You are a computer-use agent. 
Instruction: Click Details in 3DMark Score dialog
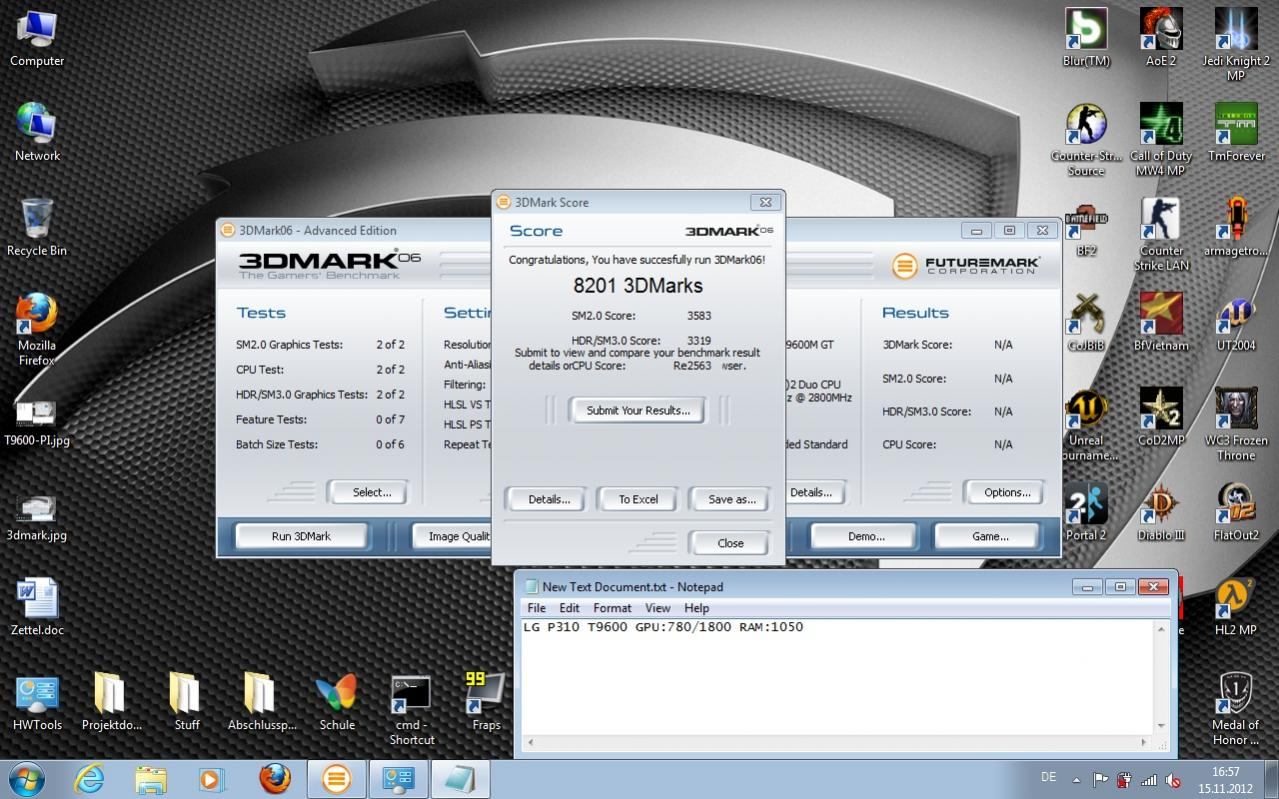point(548,499)
